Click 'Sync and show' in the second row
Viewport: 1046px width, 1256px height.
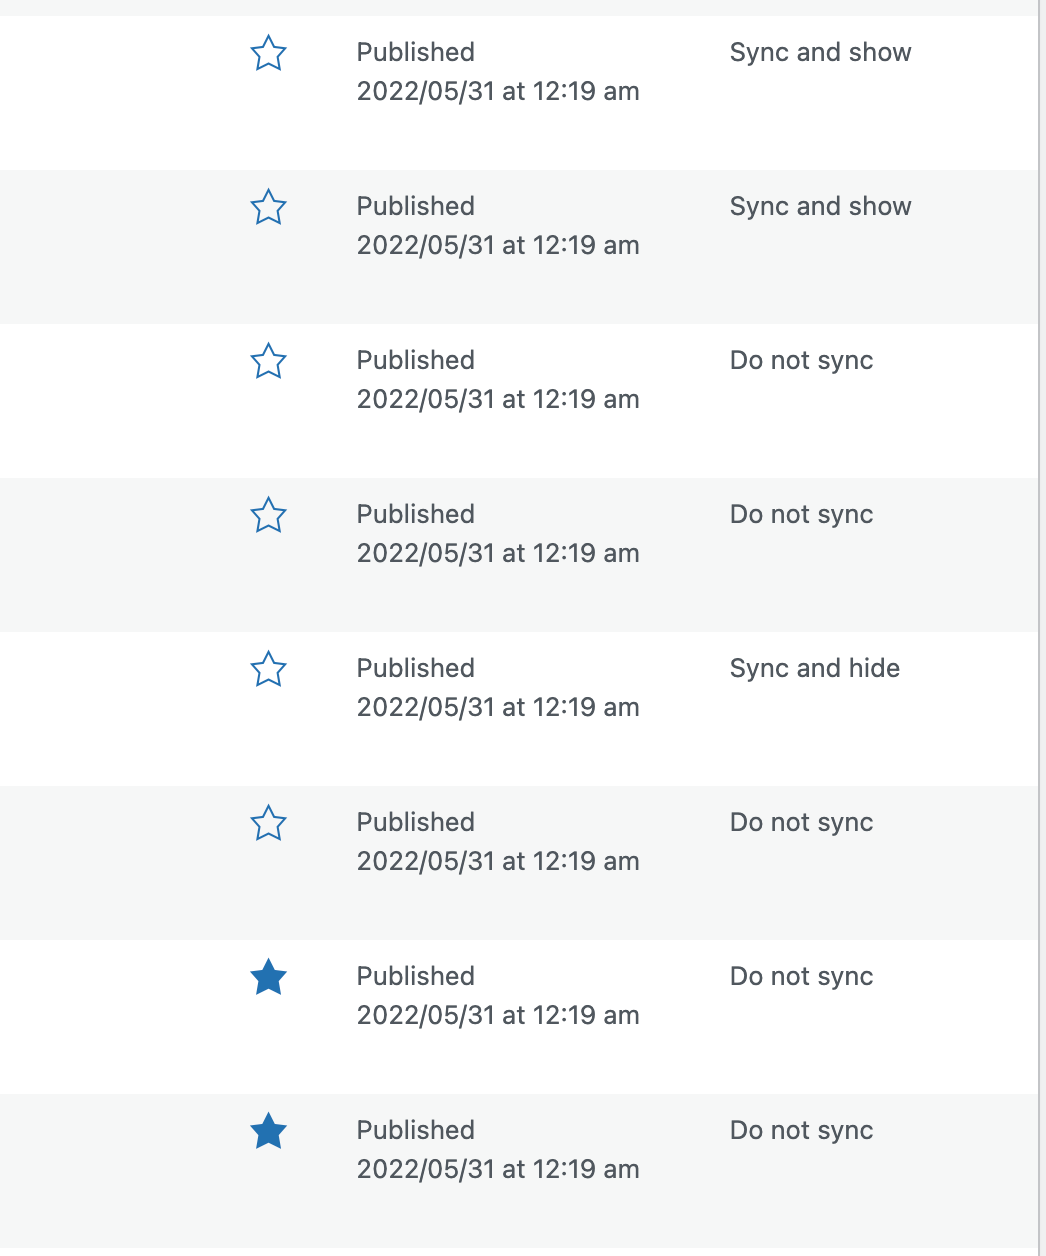(x=821, y=206)
